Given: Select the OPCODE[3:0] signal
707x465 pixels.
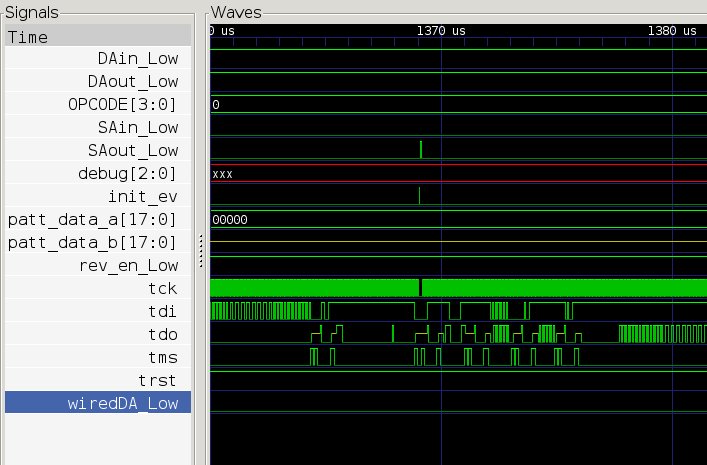Looking at the screenshot, I should click(x=98, y=105).
